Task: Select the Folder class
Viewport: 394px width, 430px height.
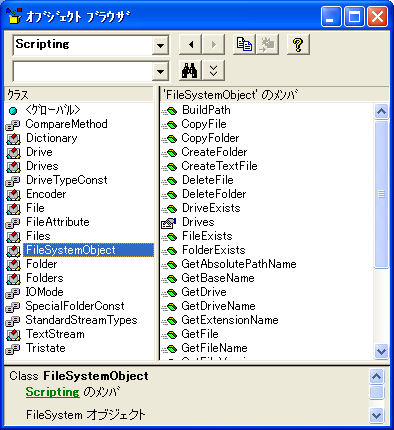Action: click(x=41, y=264)
